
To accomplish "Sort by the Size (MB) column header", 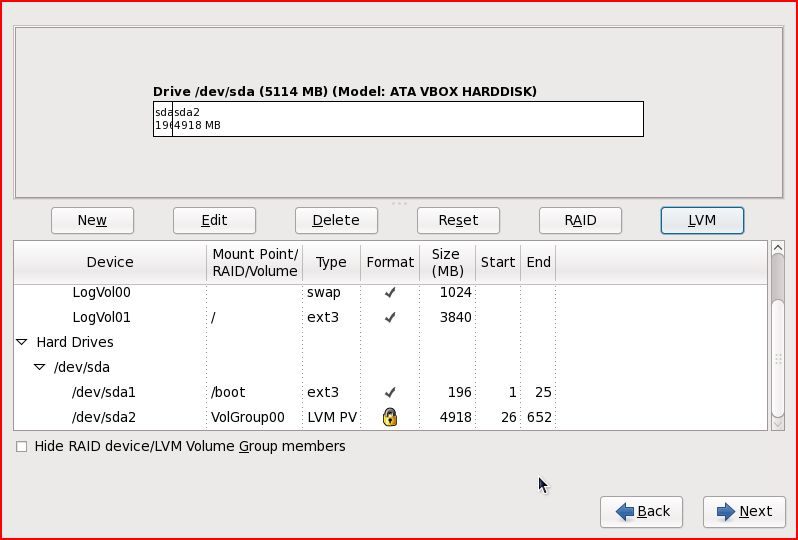I will coord(447,262).
